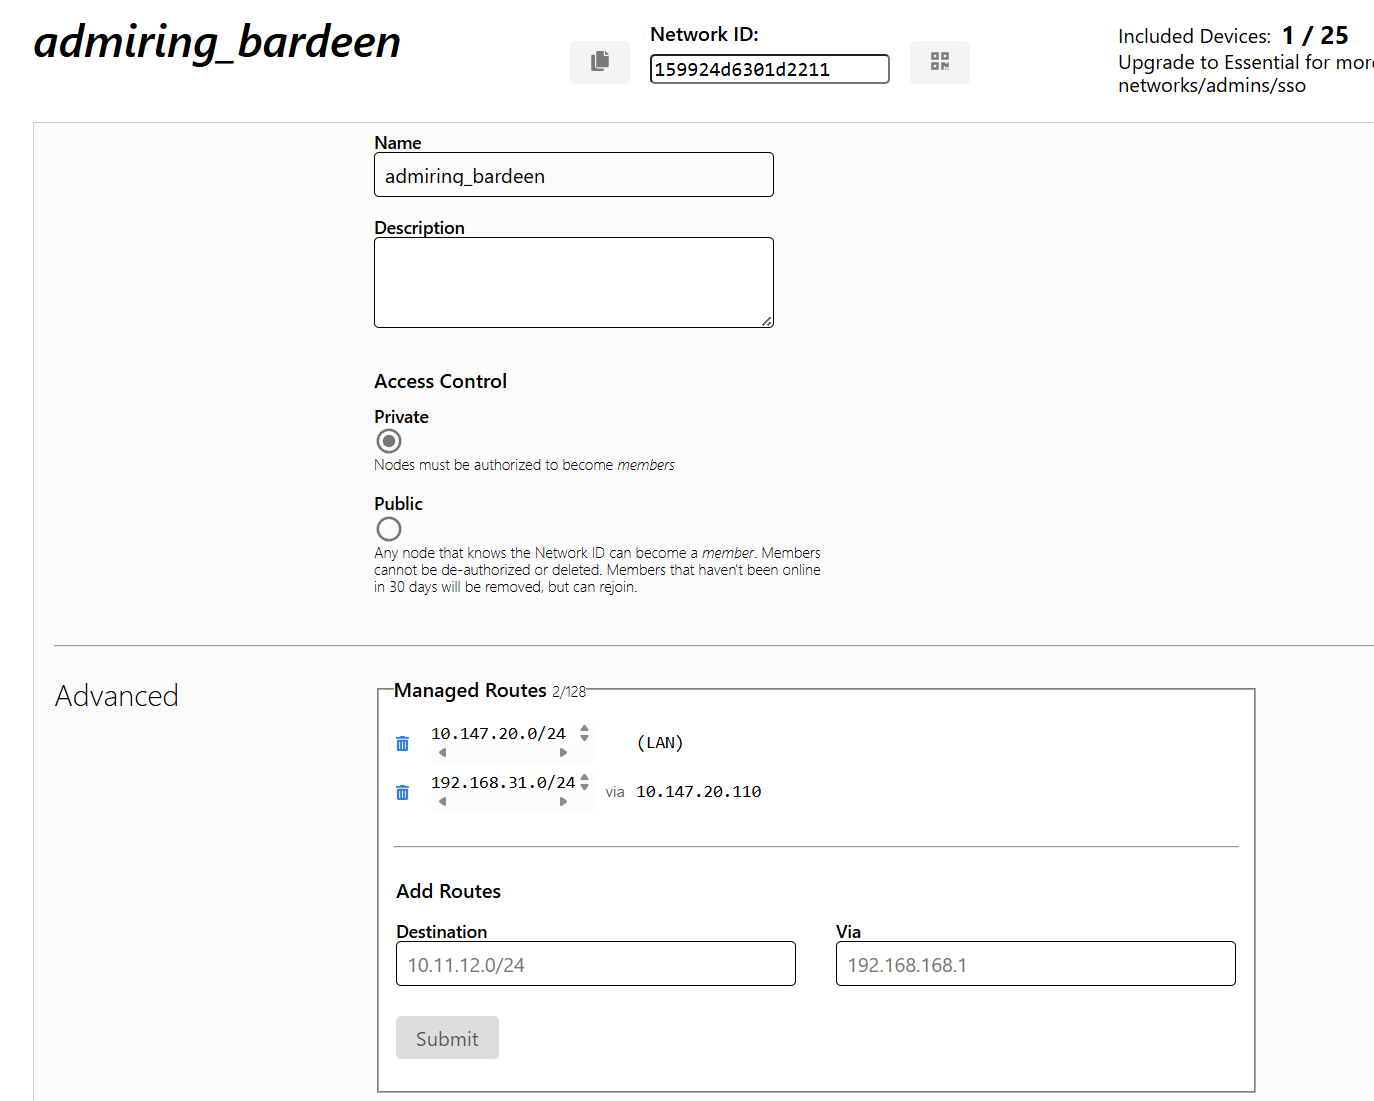Screen dimensions: 1374x1101
Task: Delete the 192.168.31.0/24 managed route
Action: coord(402,792)
